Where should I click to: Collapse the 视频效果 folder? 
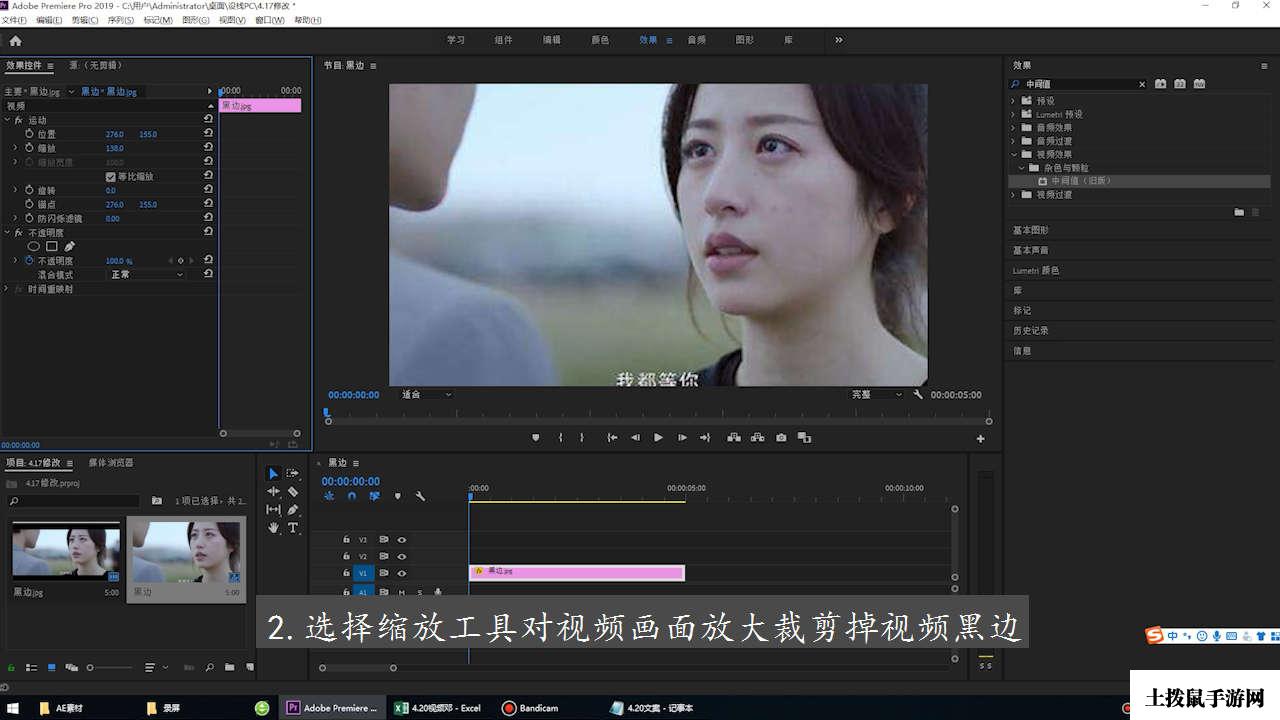1013,155
